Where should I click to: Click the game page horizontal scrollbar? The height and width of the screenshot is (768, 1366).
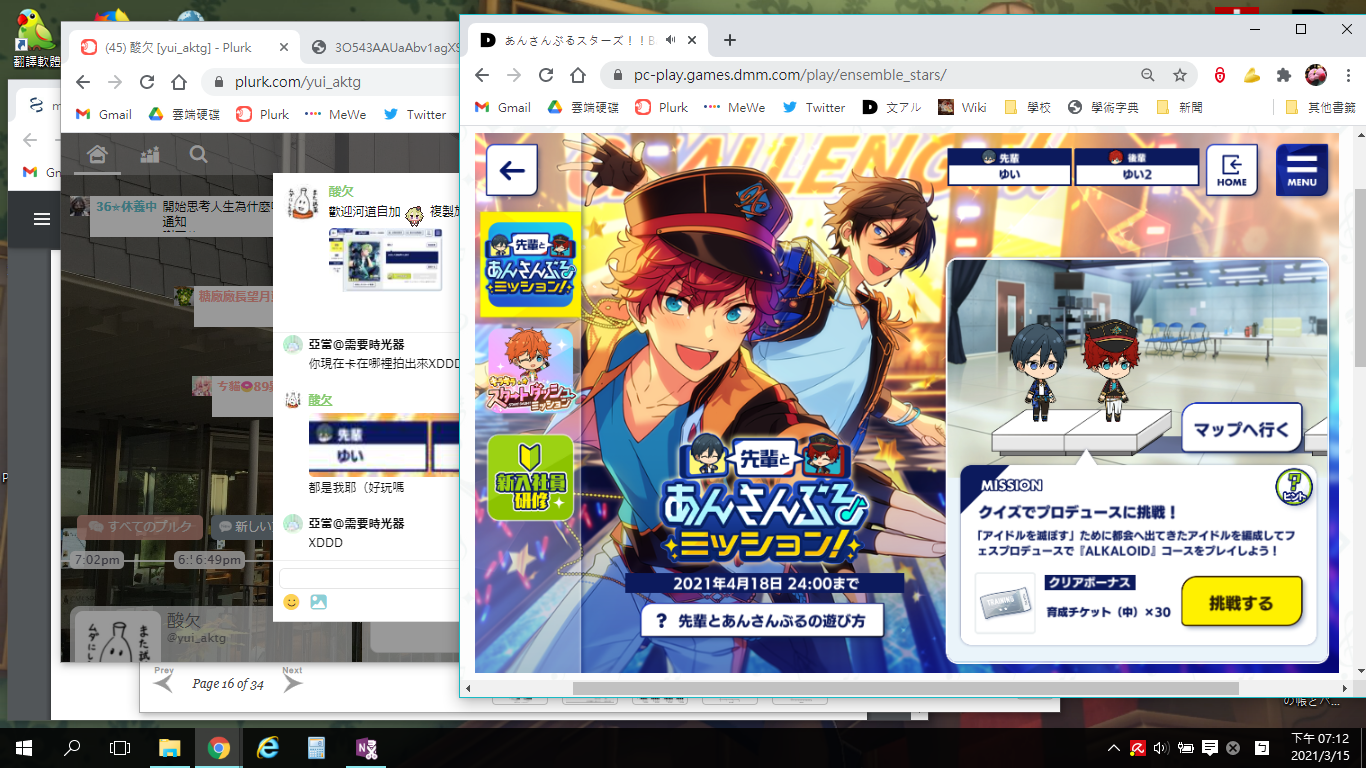tap(905, 688)
